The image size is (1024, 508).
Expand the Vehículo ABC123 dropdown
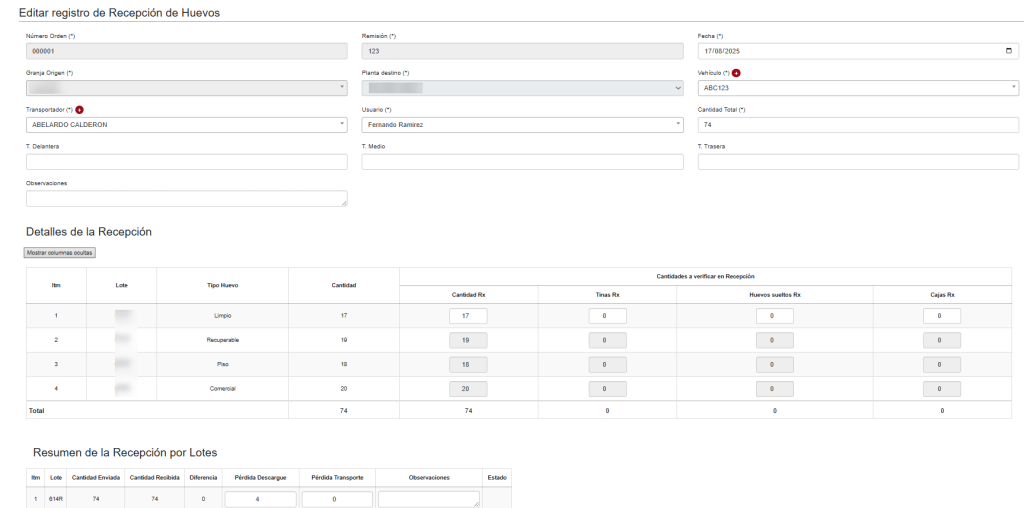coord(858,87)
